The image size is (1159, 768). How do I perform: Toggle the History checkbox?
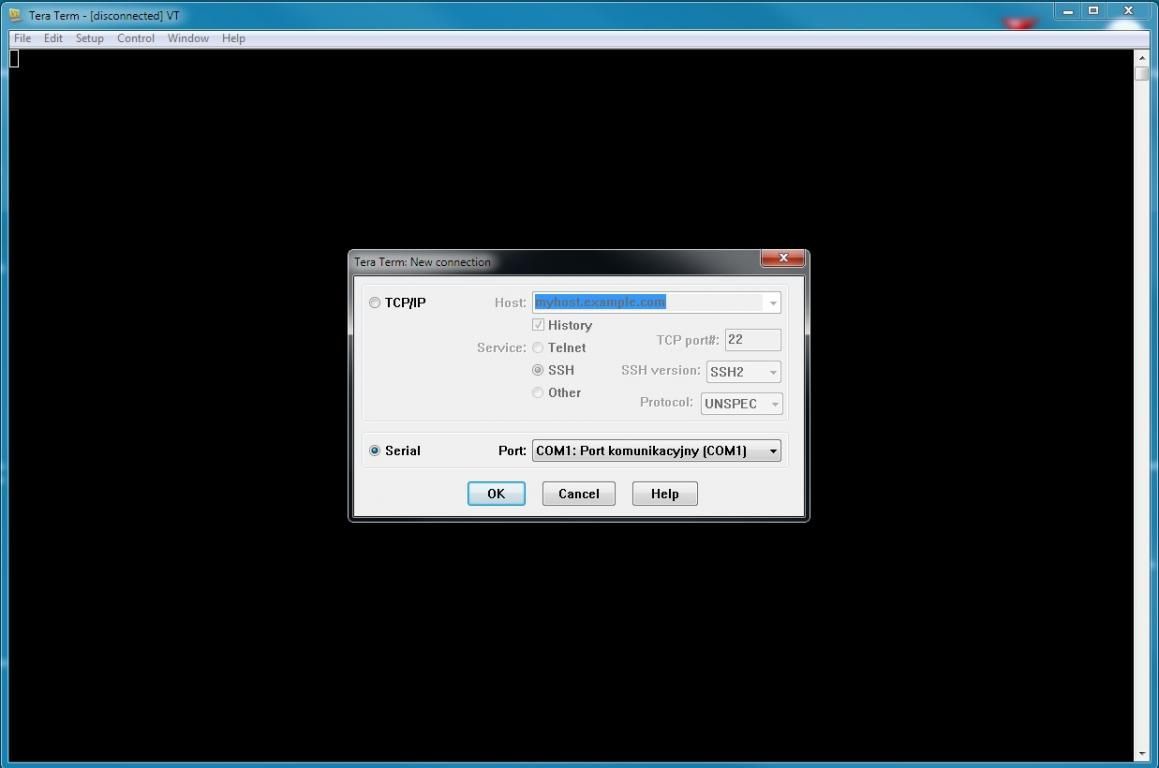coord(538,324)
